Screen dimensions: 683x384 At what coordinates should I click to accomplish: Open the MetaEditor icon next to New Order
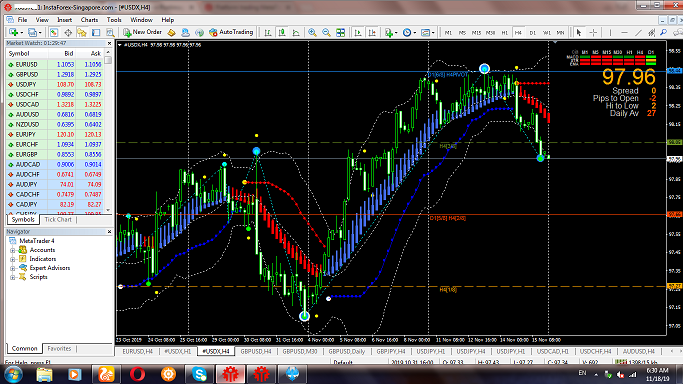171,33
